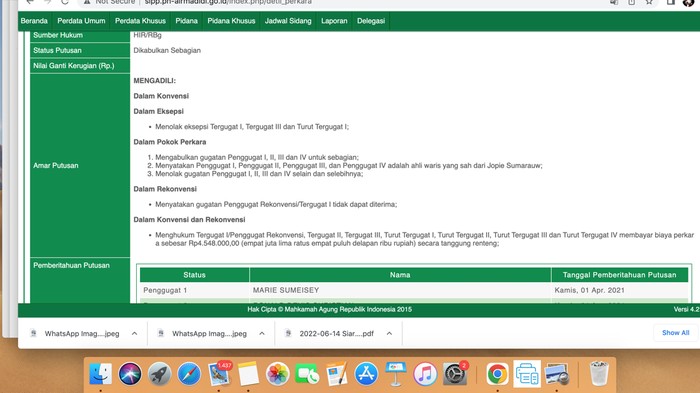Open the Perdata Khusus menu
The height and width of the screenshot is (393, 700).
click(x=140, y=21)
